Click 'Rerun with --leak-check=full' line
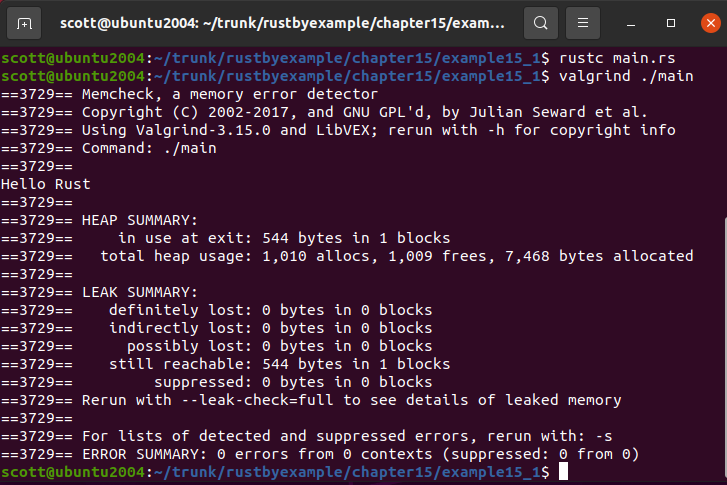Viewport: 727px width, 485px height. point(311,401)
